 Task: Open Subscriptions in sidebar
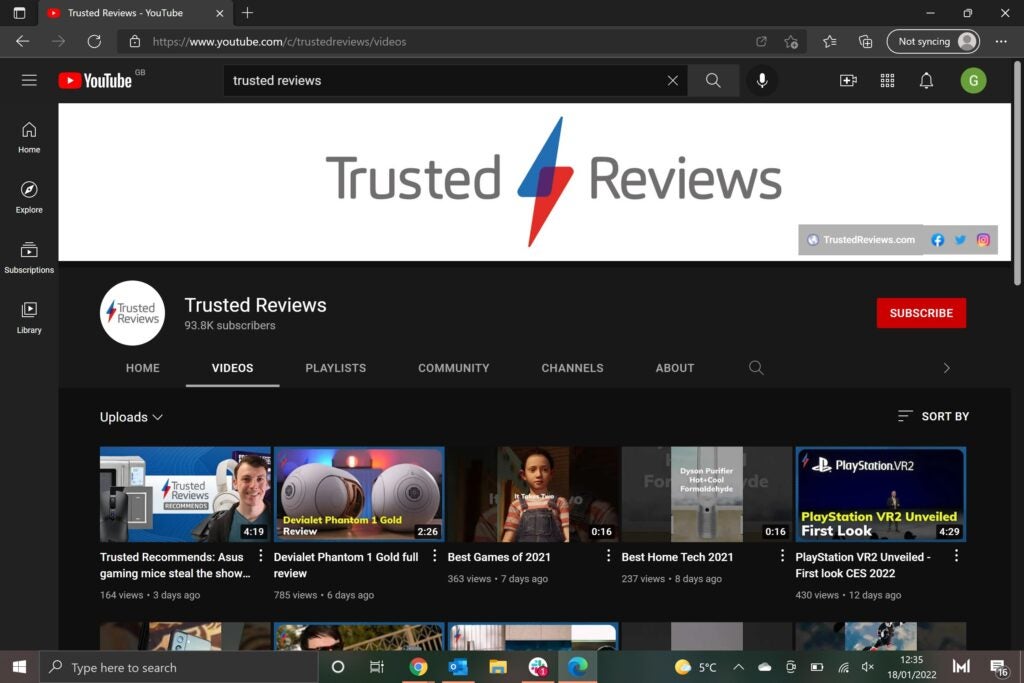(x=29, y=257)
